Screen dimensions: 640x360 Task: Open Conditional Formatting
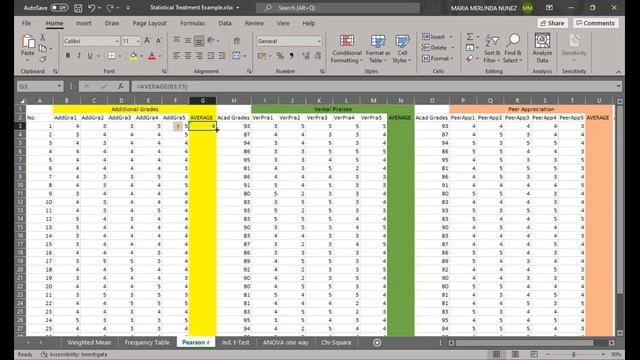[347, 49]
